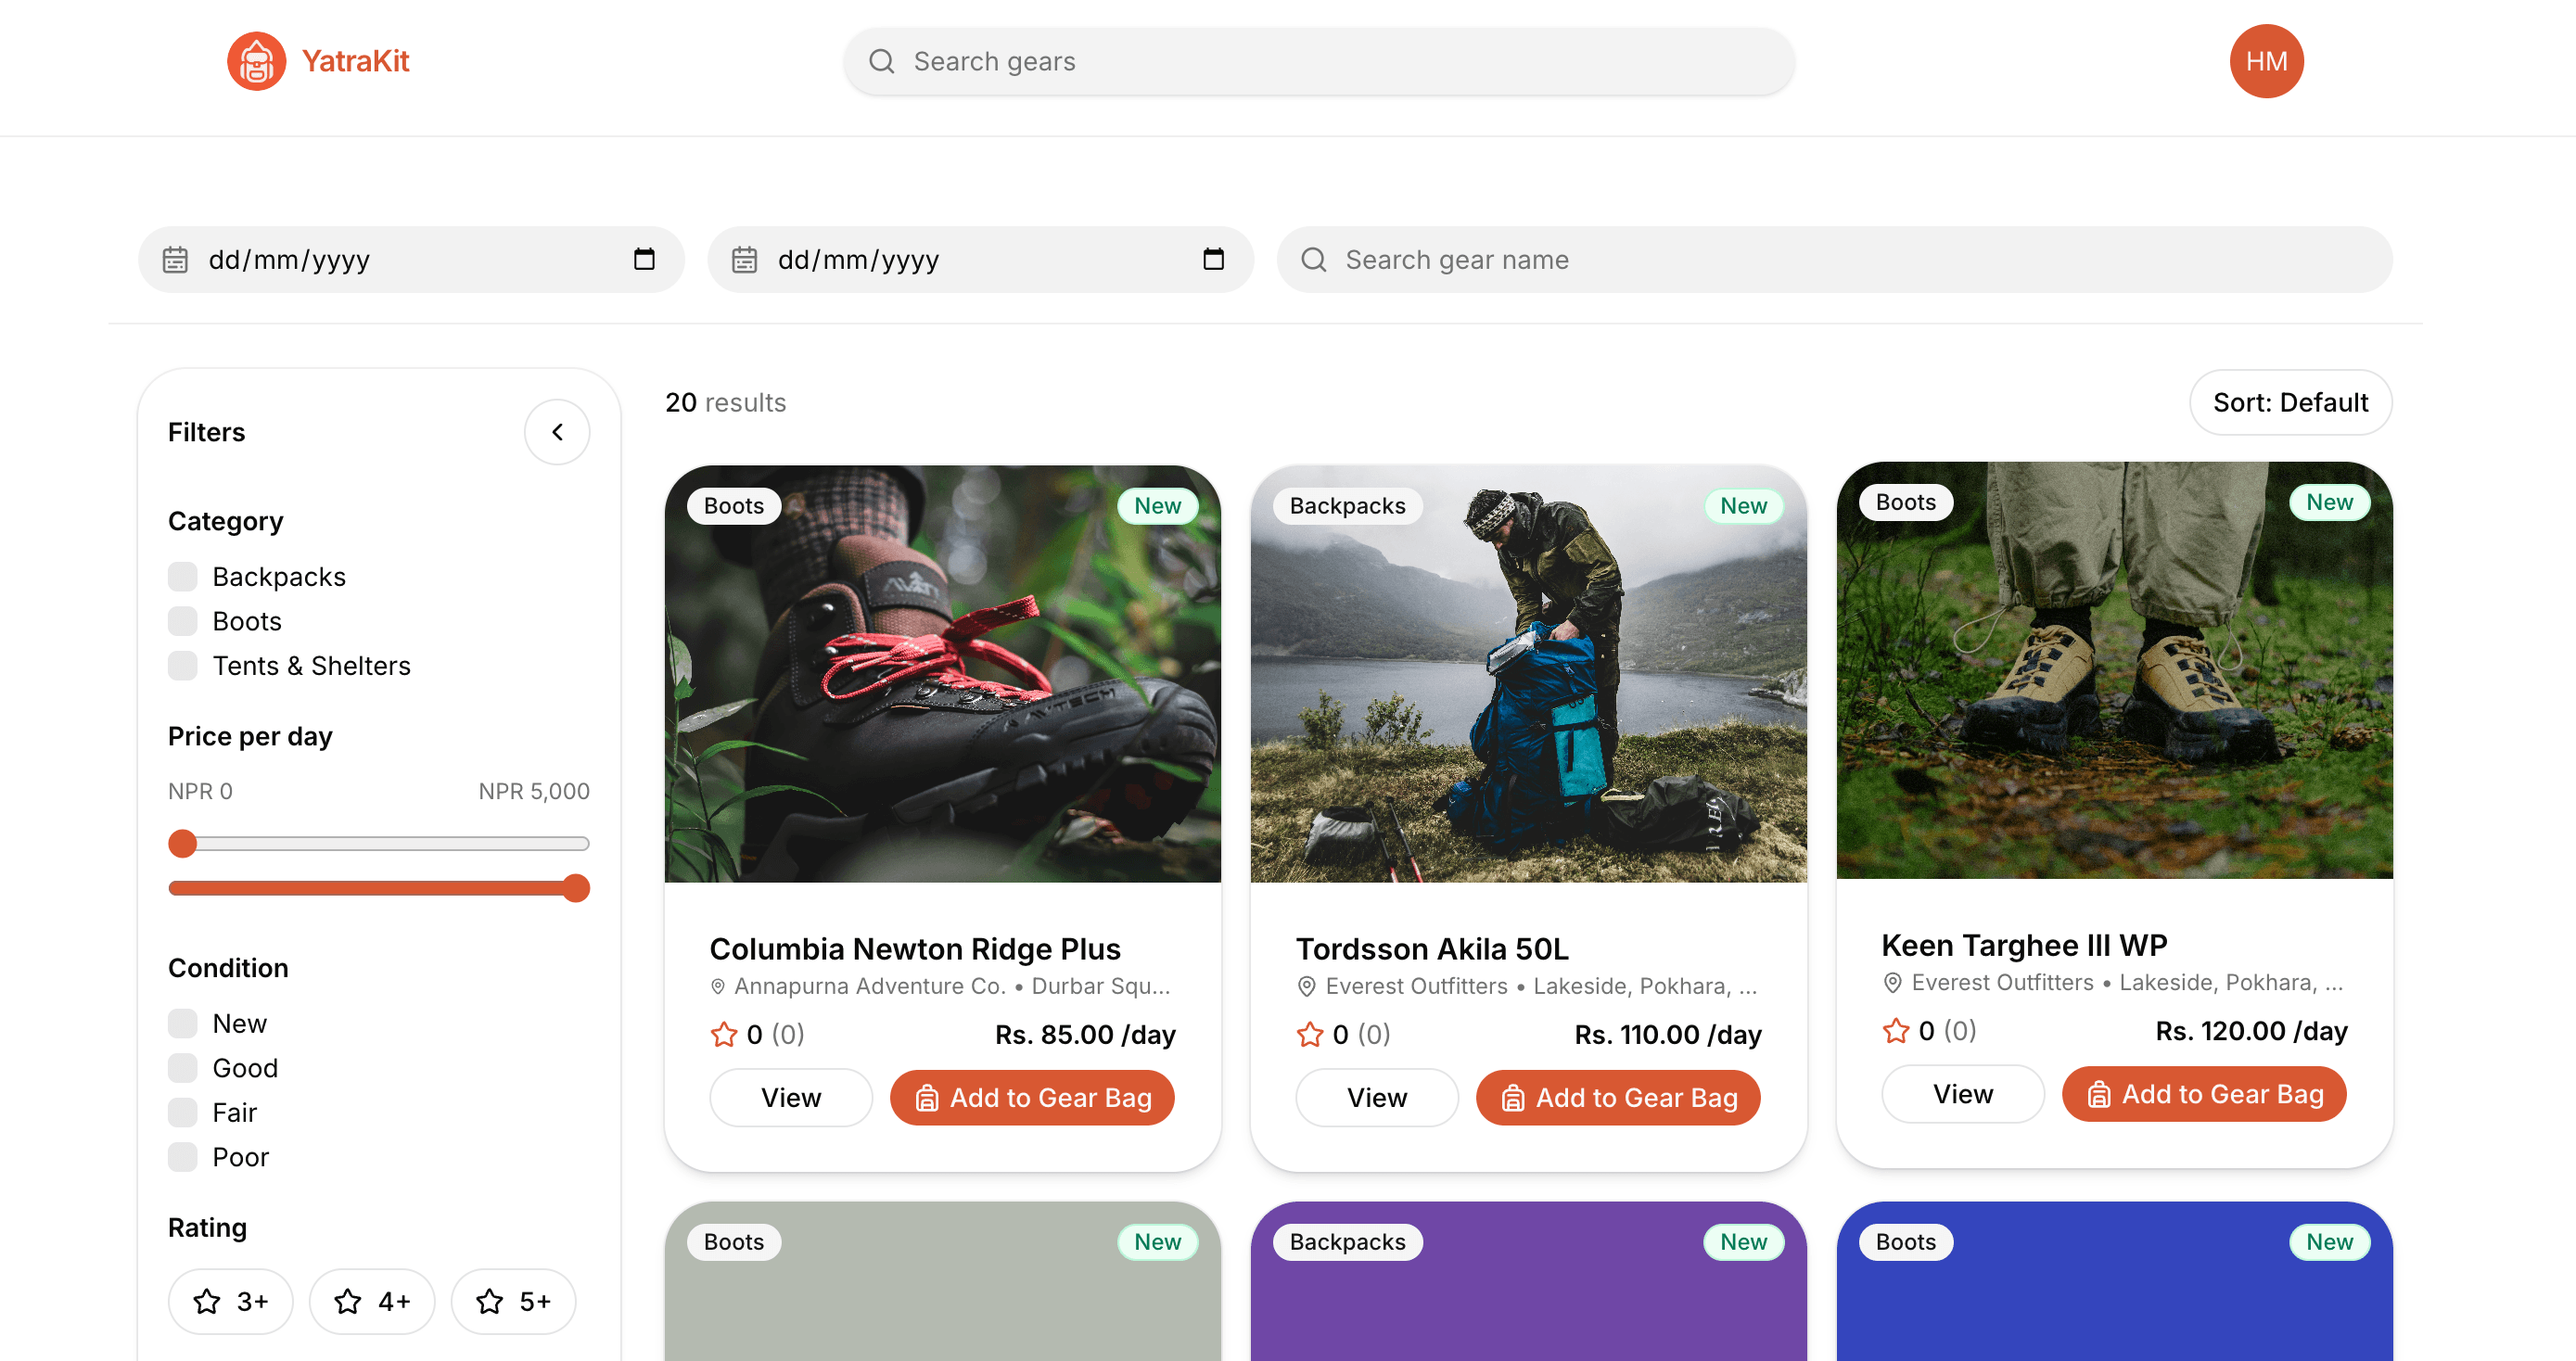
Task: Check the Tents & Shelters category filter
Action: coord(182,666)
